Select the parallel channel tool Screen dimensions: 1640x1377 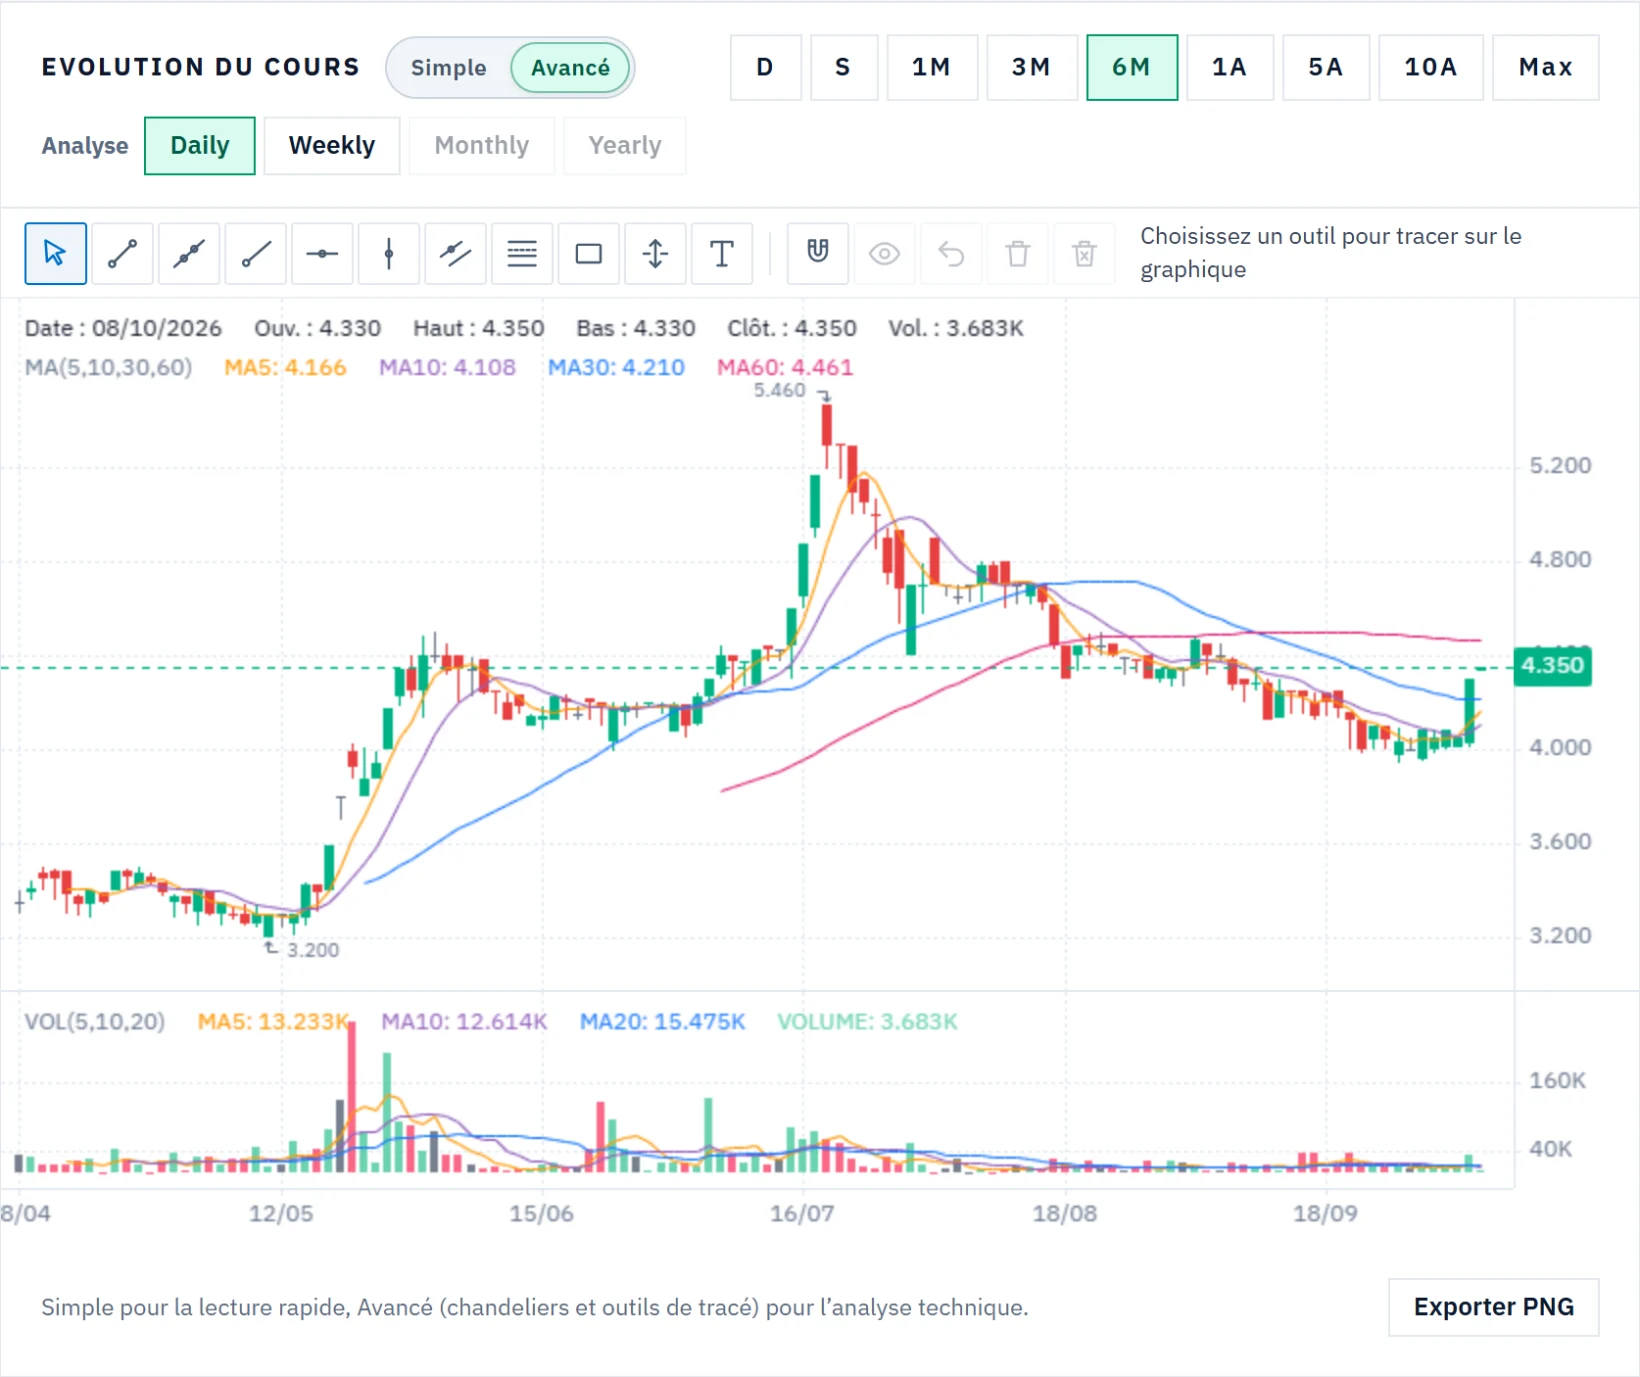[456, 254]
